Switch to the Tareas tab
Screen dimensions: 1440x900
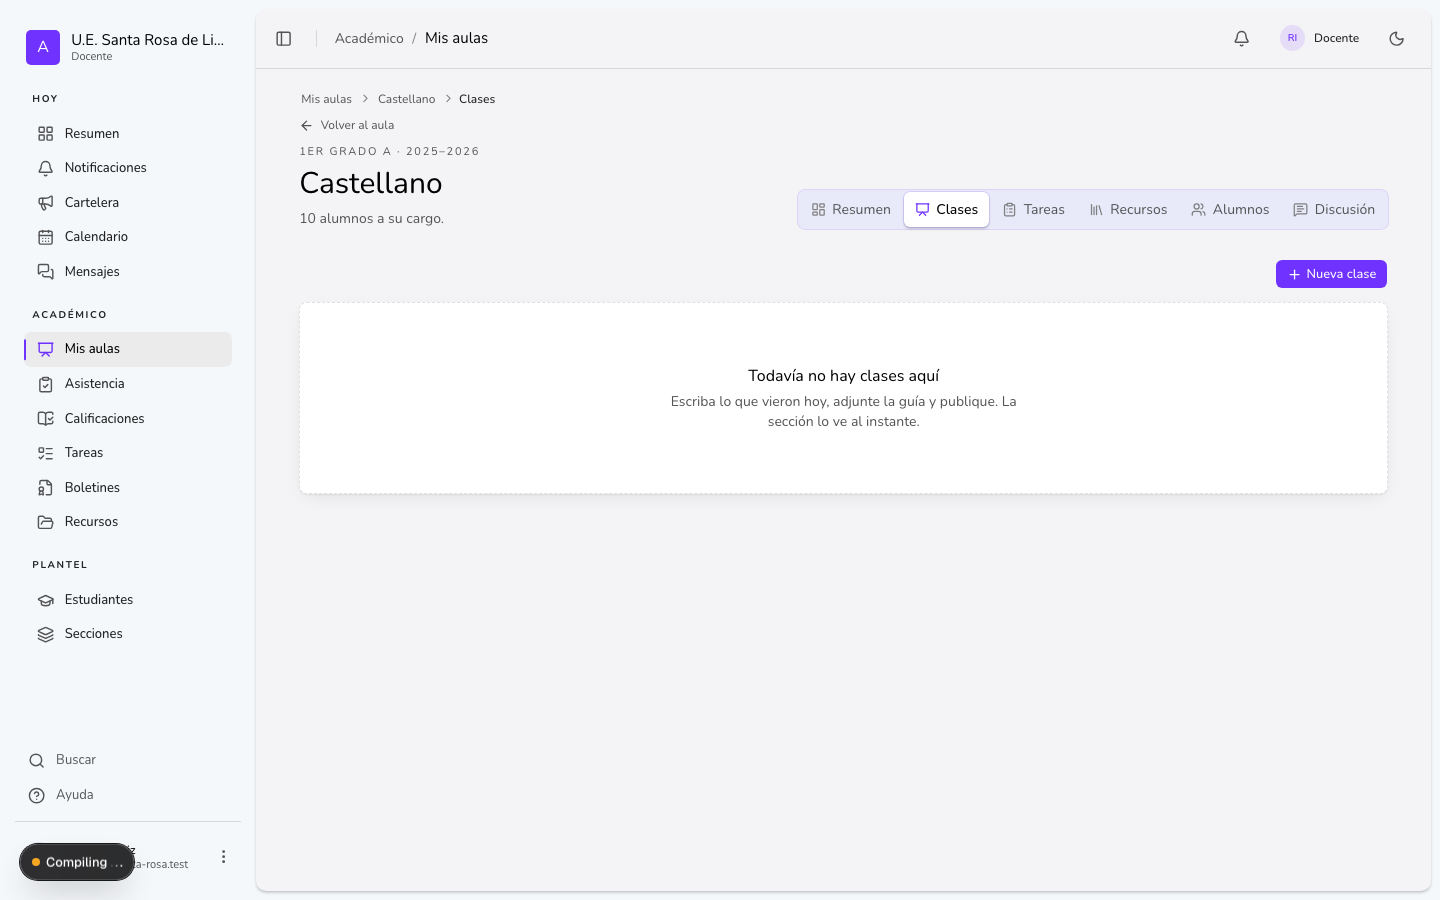coord(1034,210)
